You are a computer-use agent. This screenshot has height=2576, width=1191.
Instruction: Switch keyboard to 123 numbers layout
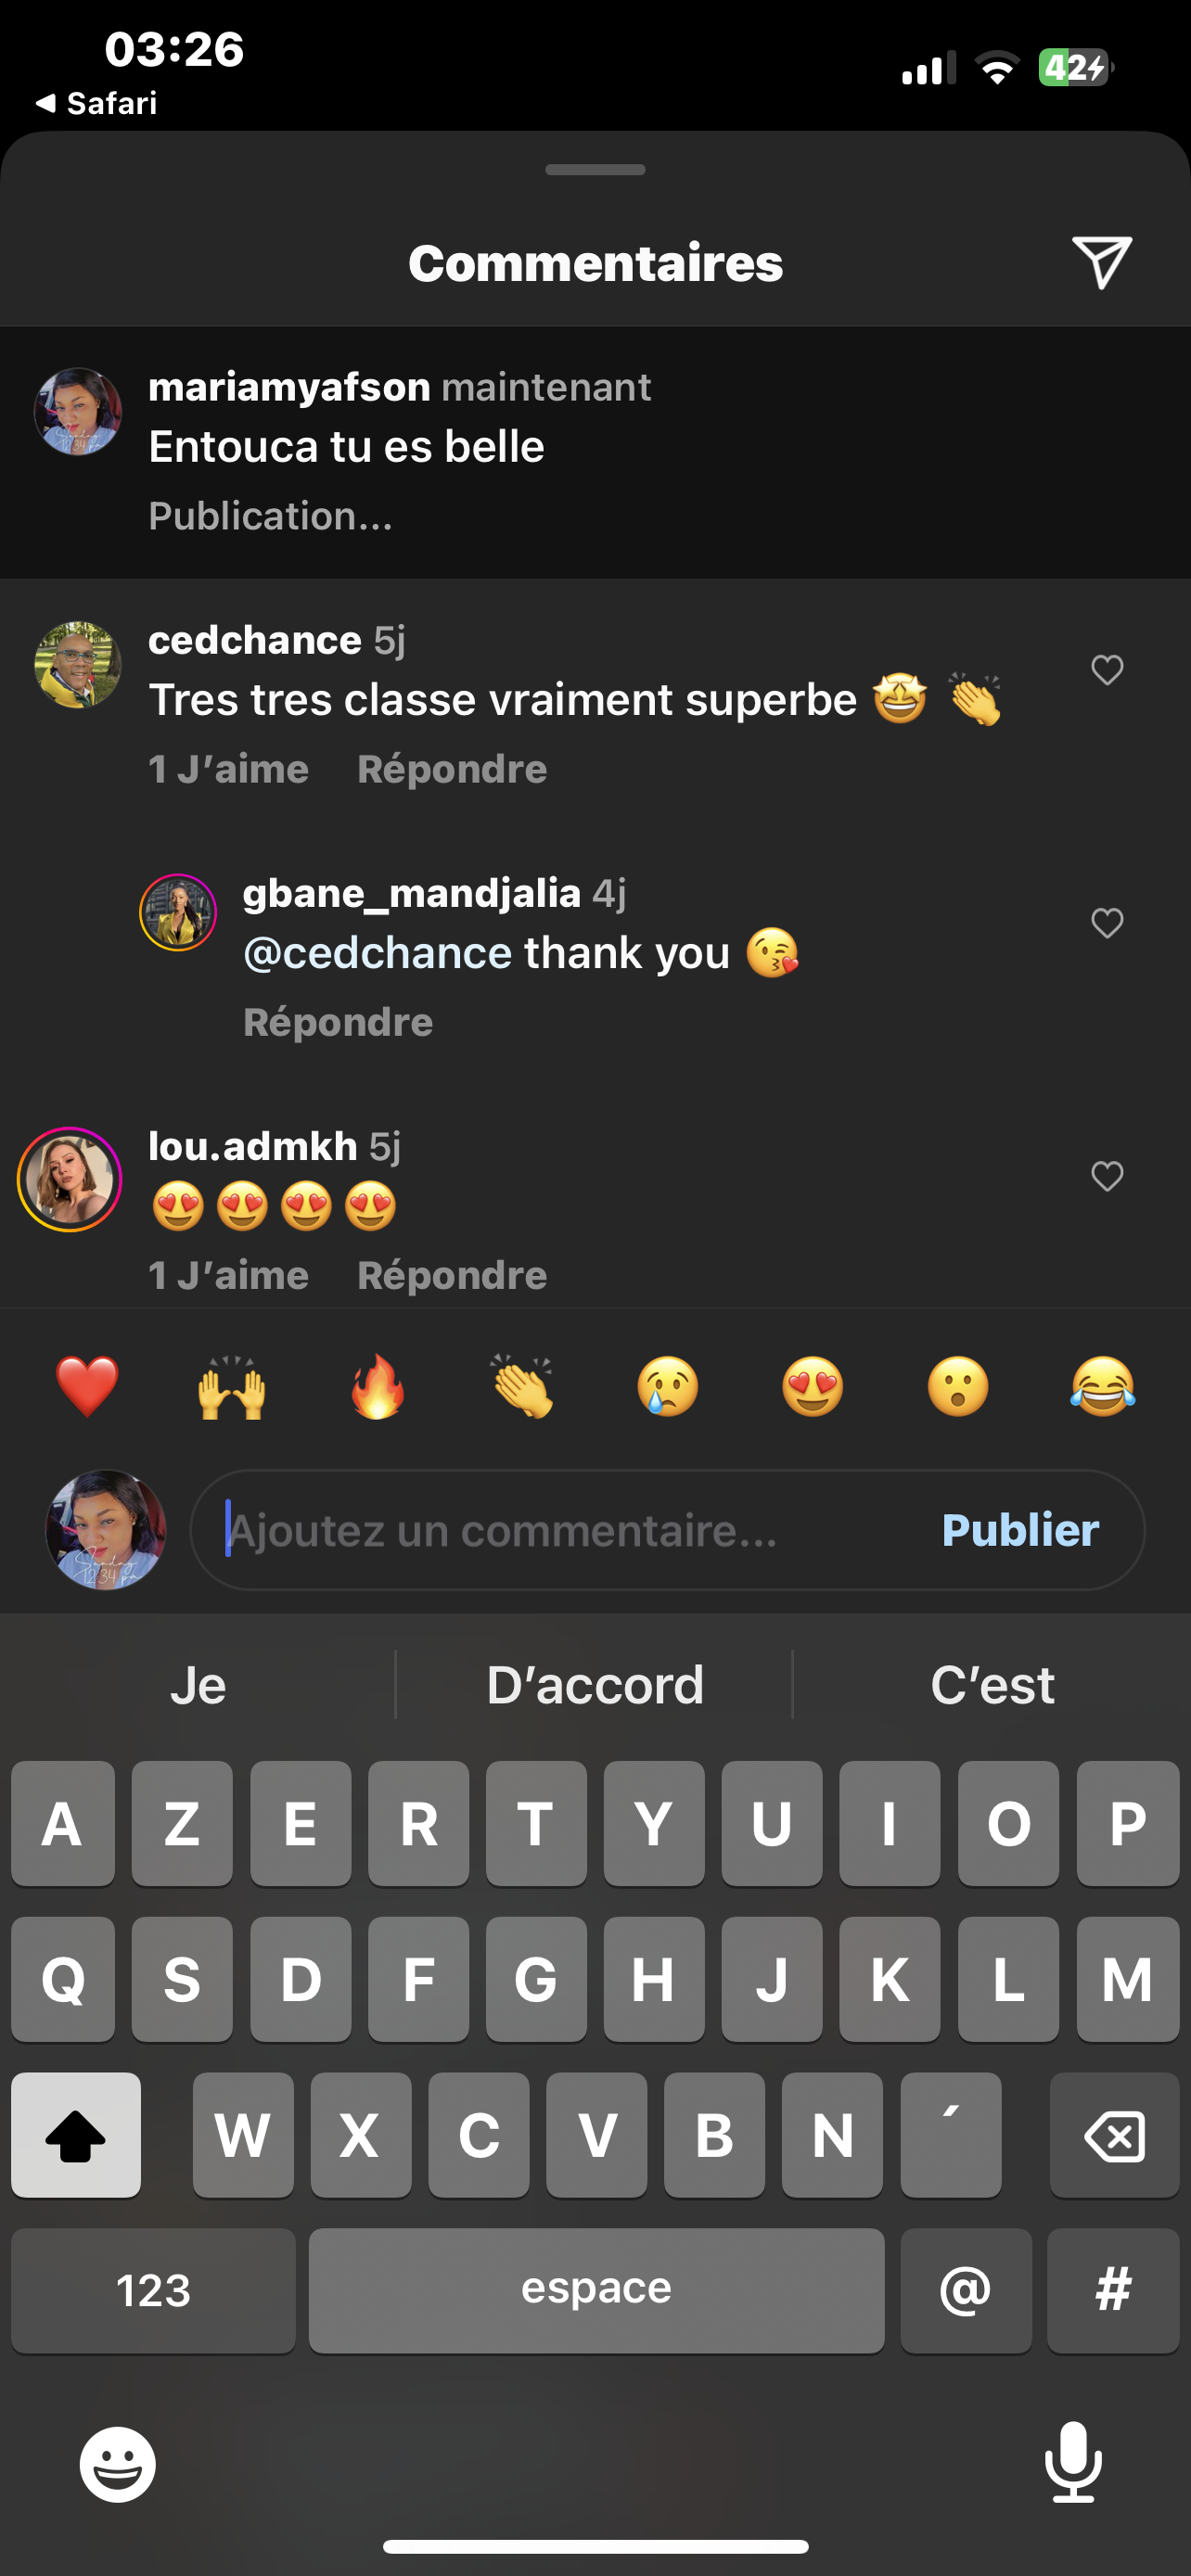click(x=153, y=2290)
